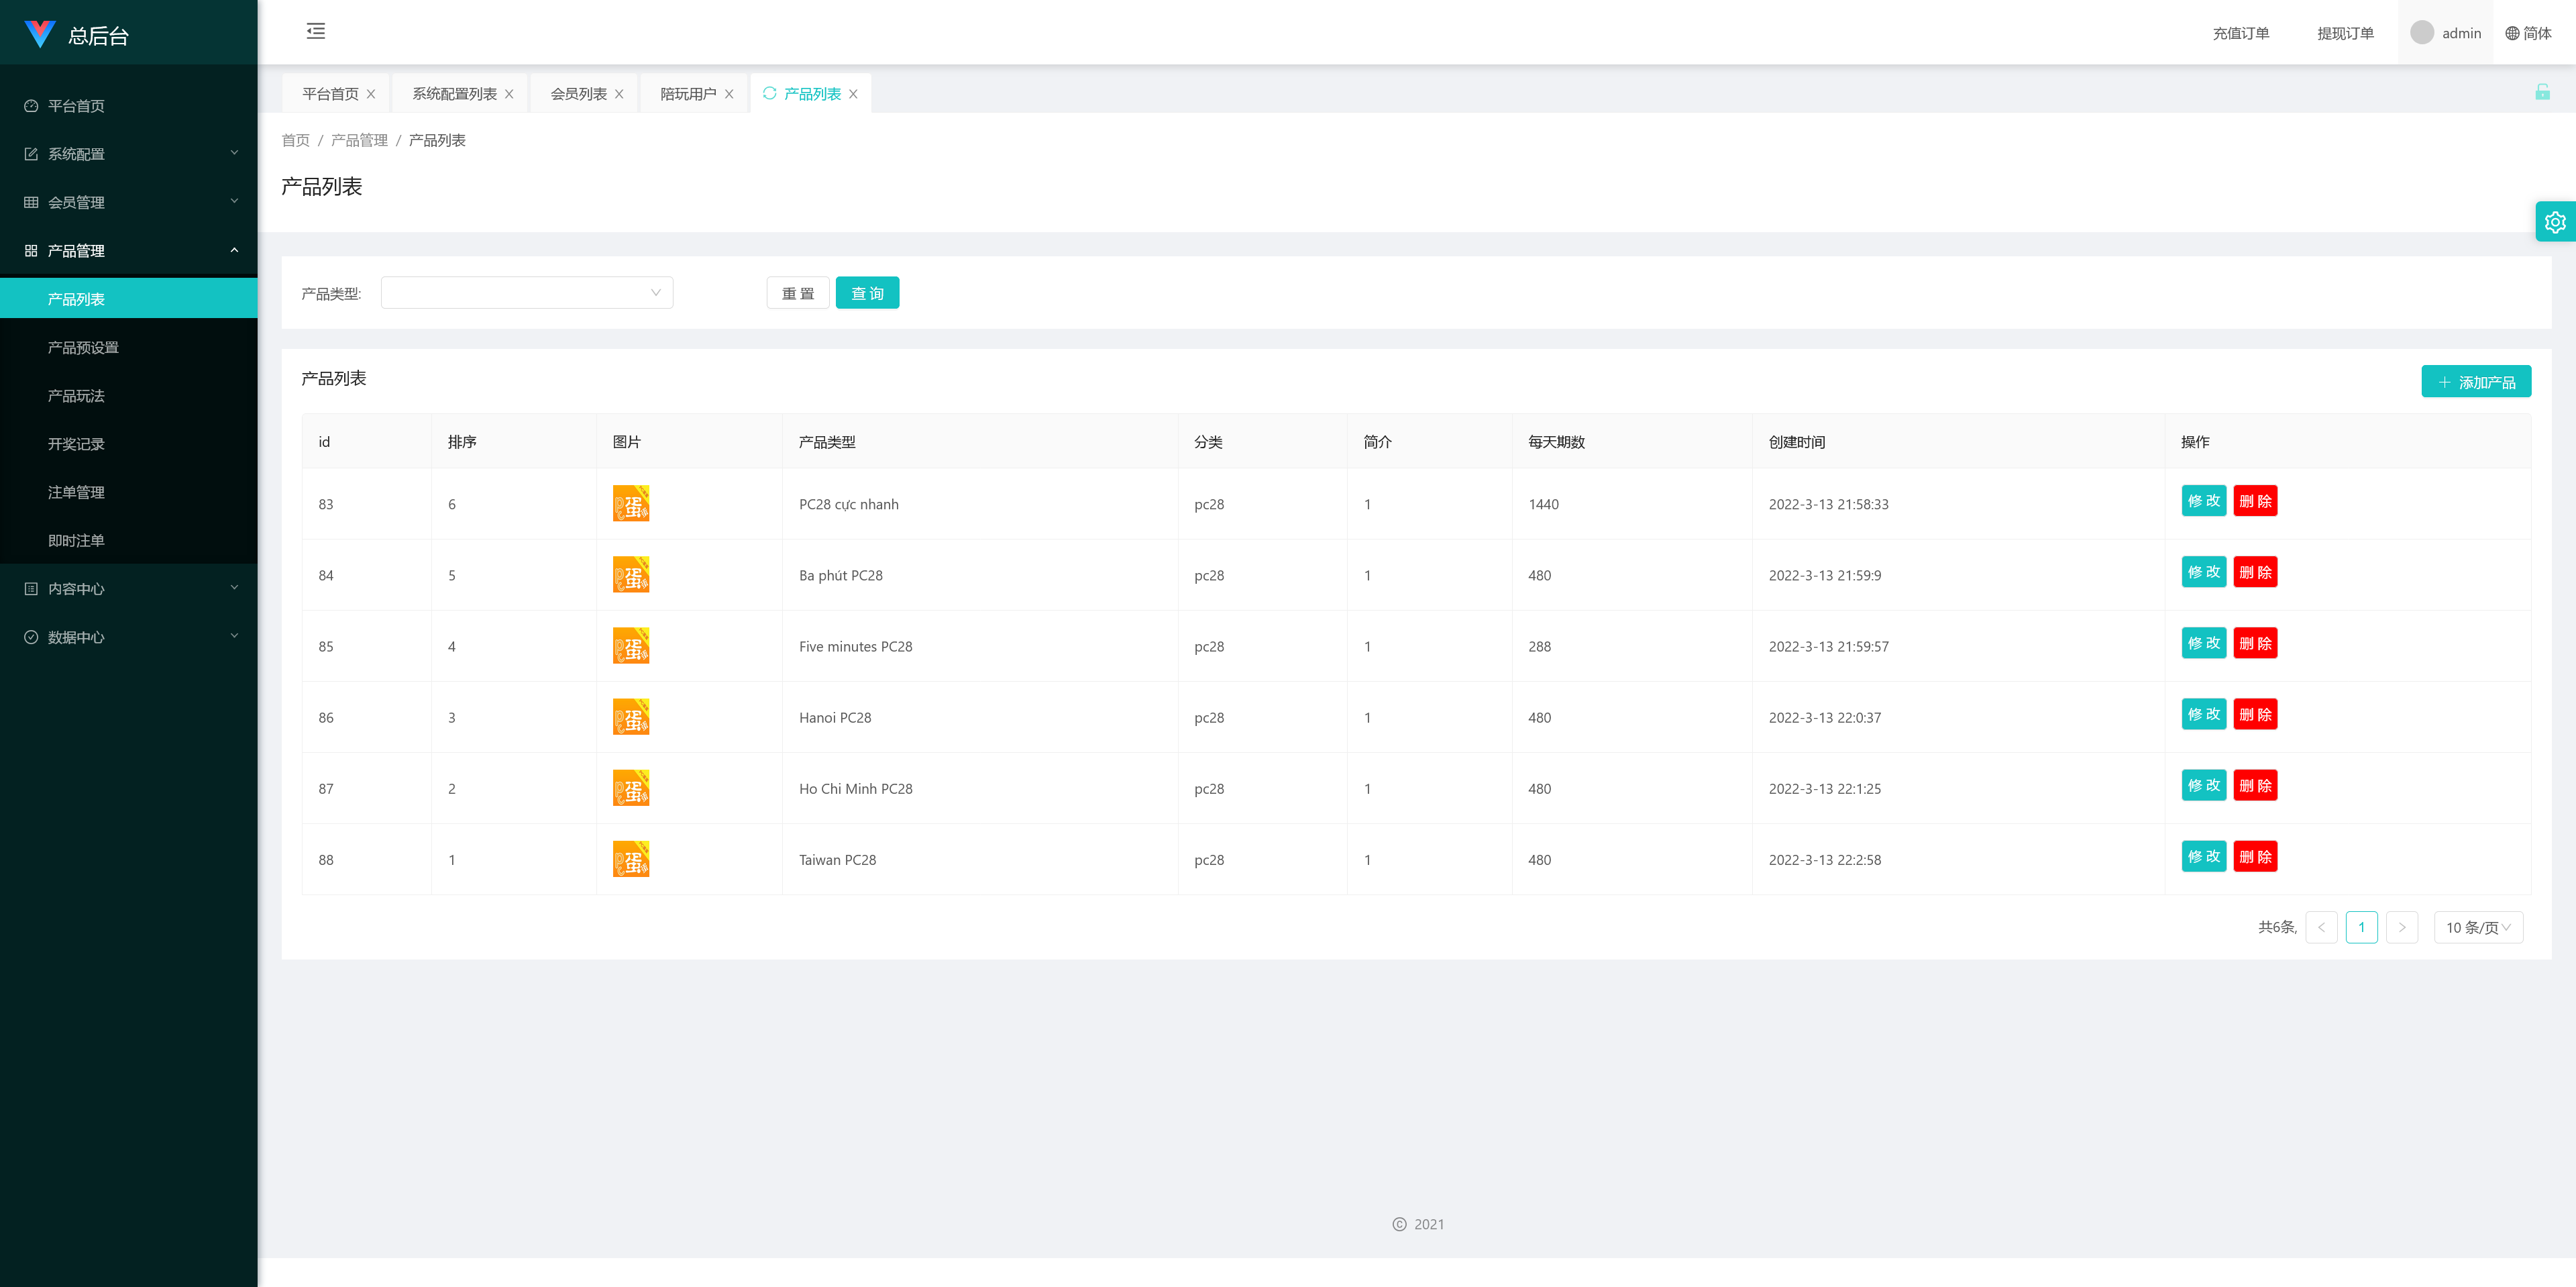Click the refresh icon on 产品列表 tab

pos(769,93)
